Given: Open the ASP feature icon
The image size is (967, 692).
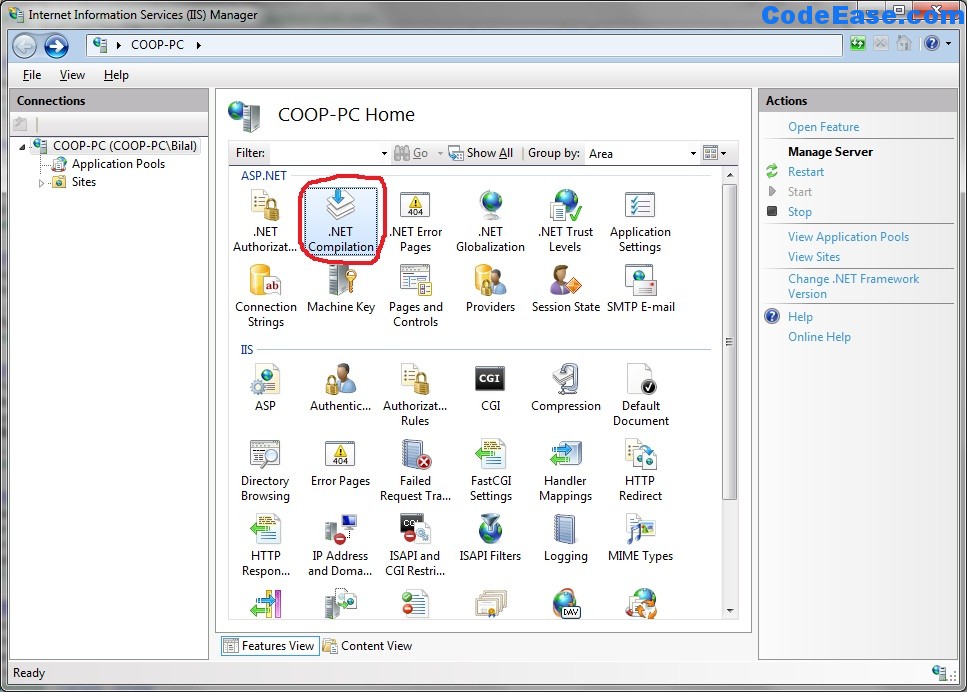Looking at the screenshot, I should click(265, 387).
